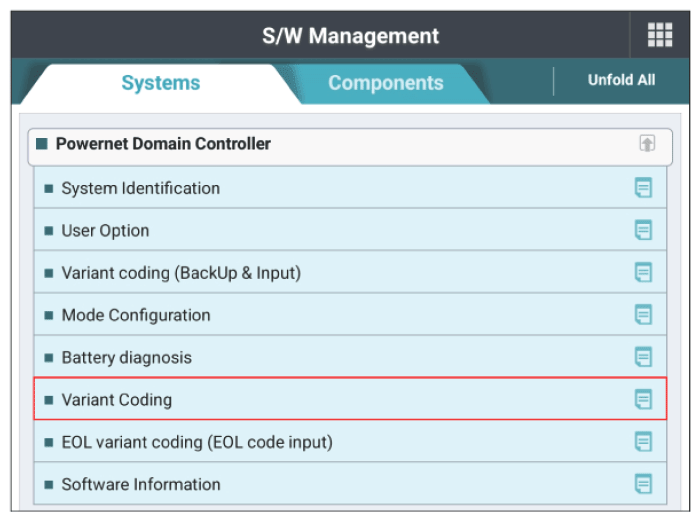The width and height of the screenshot is (700, 521).
Task: Switch to the Systems tab
Action: [x=161, y=83]
